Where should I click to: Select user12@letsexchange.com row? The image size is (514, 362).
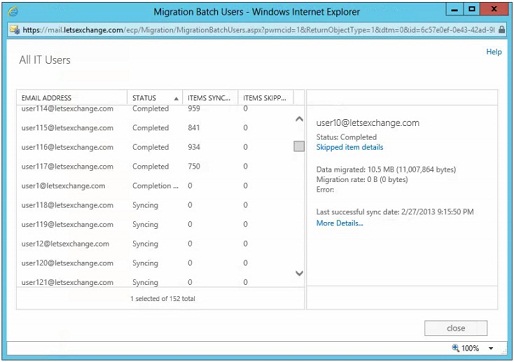(x=155, y=244)
